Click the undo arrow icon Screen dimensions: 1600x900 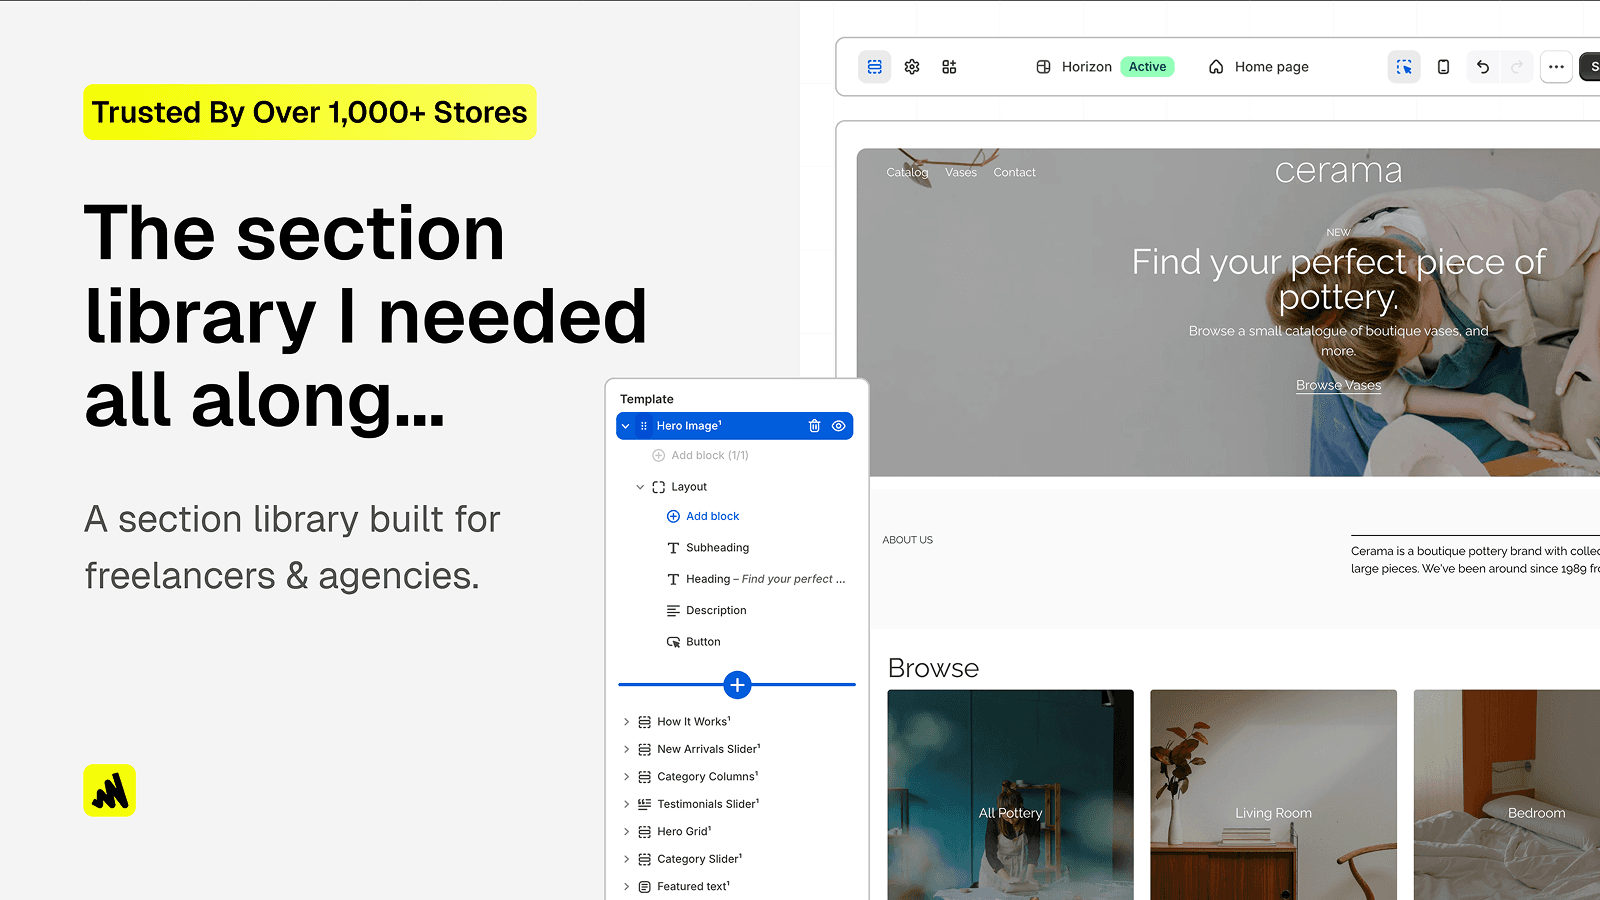point(1483,67)
